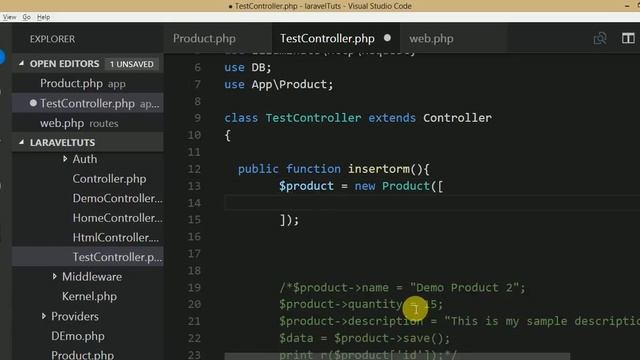Viewport: 640px width, 360px height.
Task: Open the Help menu
Action: (43, 17)
